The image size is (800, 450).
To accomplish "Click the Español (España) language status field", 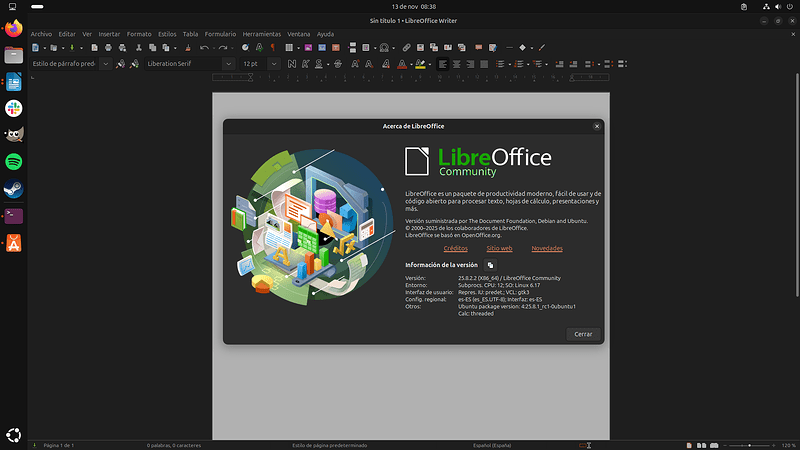I will (x=491, y=445).
